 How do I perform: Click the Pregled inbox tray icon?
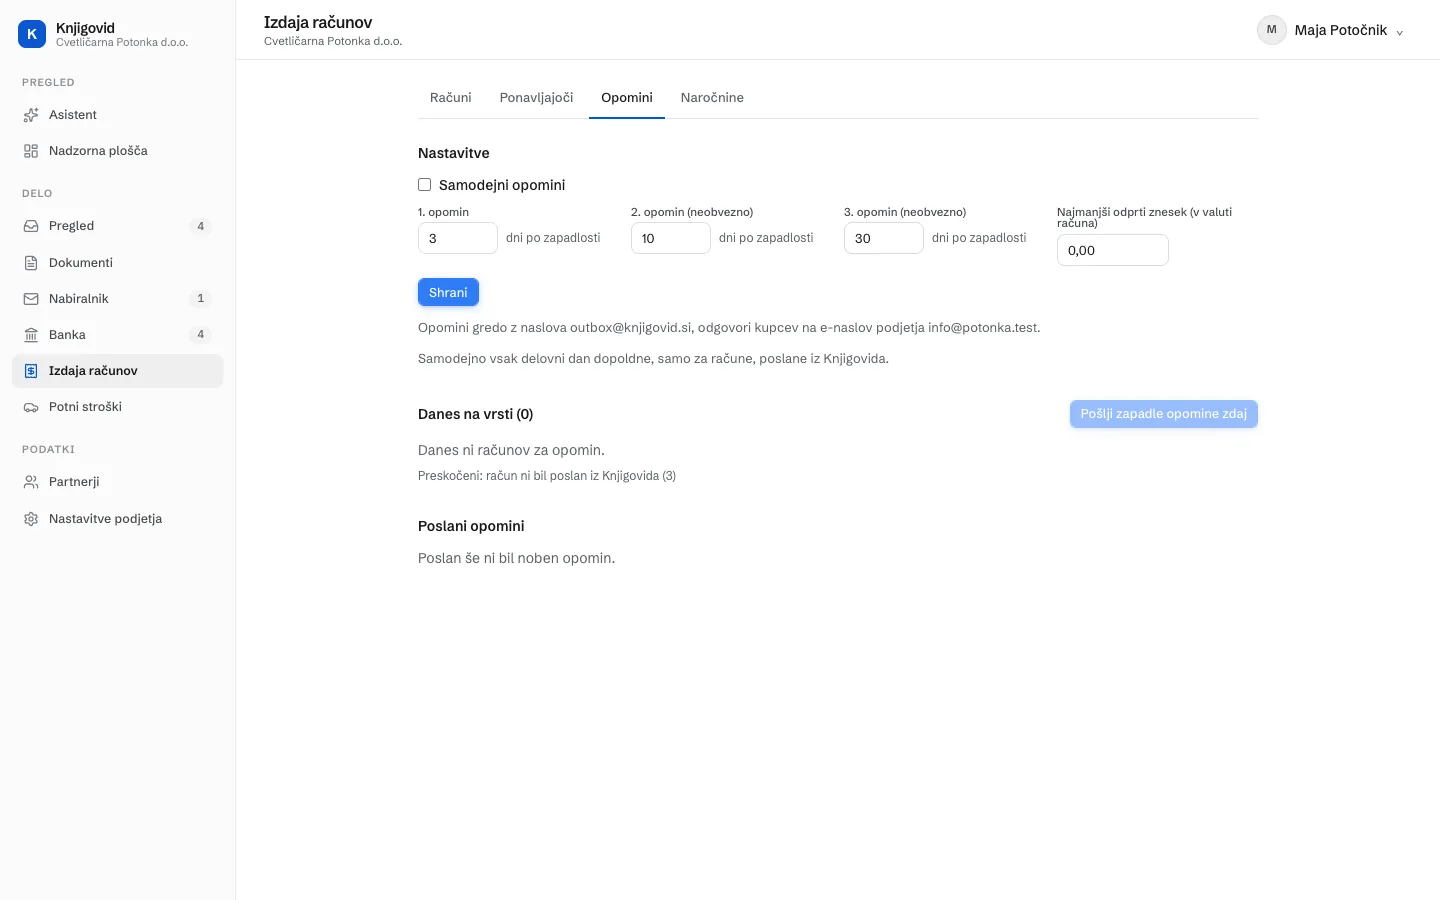coord(31,226)
